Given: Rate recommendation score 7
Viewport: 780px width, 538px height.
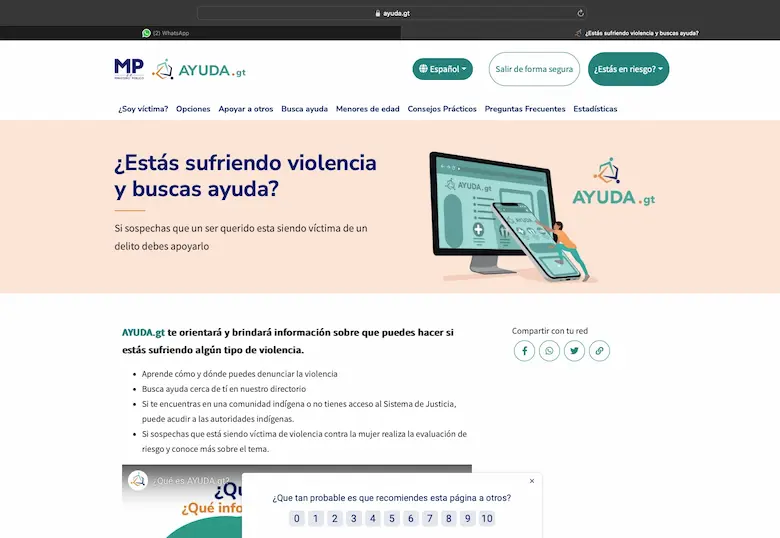Looking at the screenshot, I should 430,519.
